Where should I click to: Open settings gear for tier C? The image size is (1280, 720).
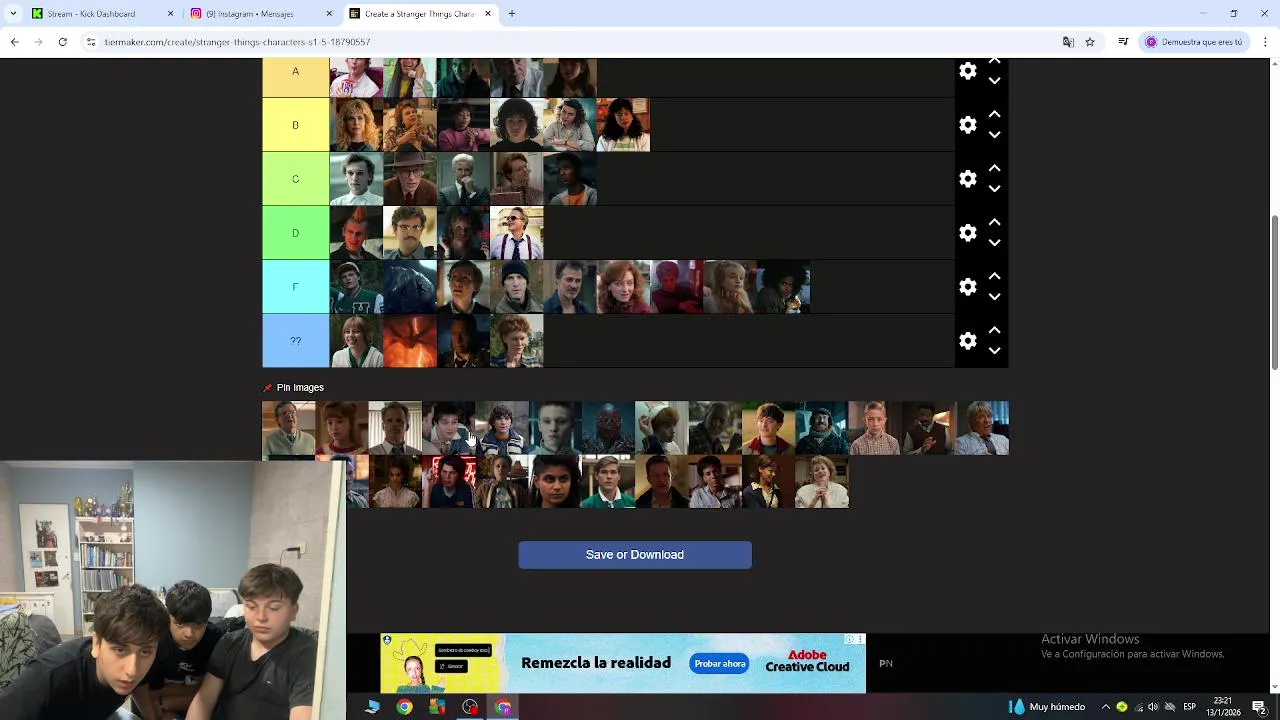coord(967,179)
